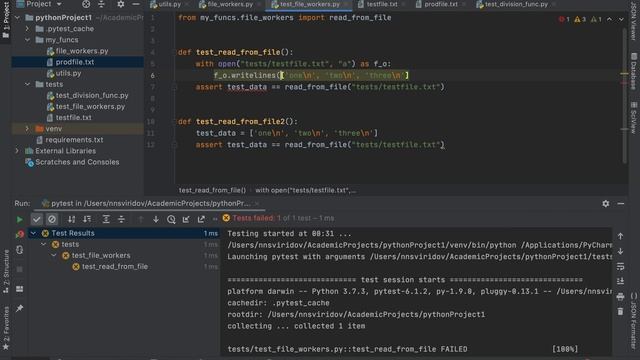Place cursor on line 11 test_data assignment
Viewport: 640px width, 360px height.
click(287, 133)
